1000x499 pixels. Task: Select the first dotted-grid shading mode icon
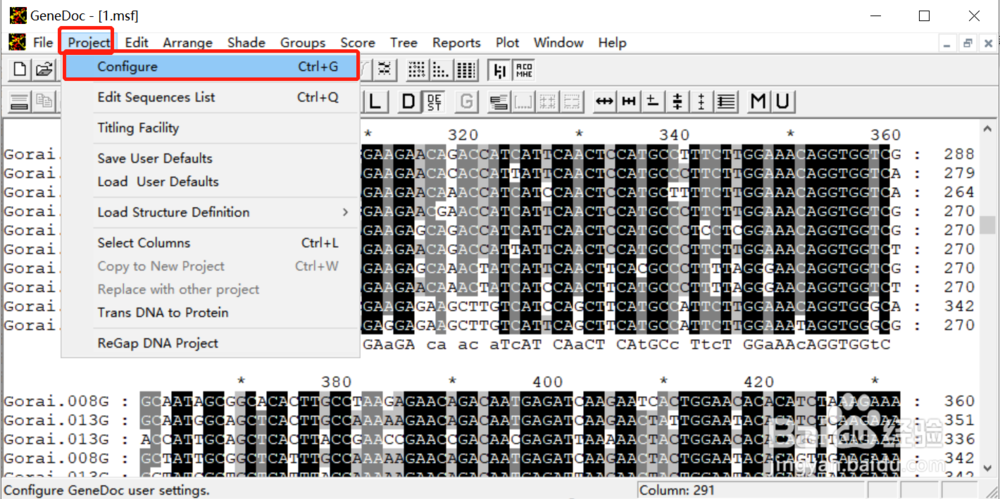pyautogui.click(x=417, y=70)
